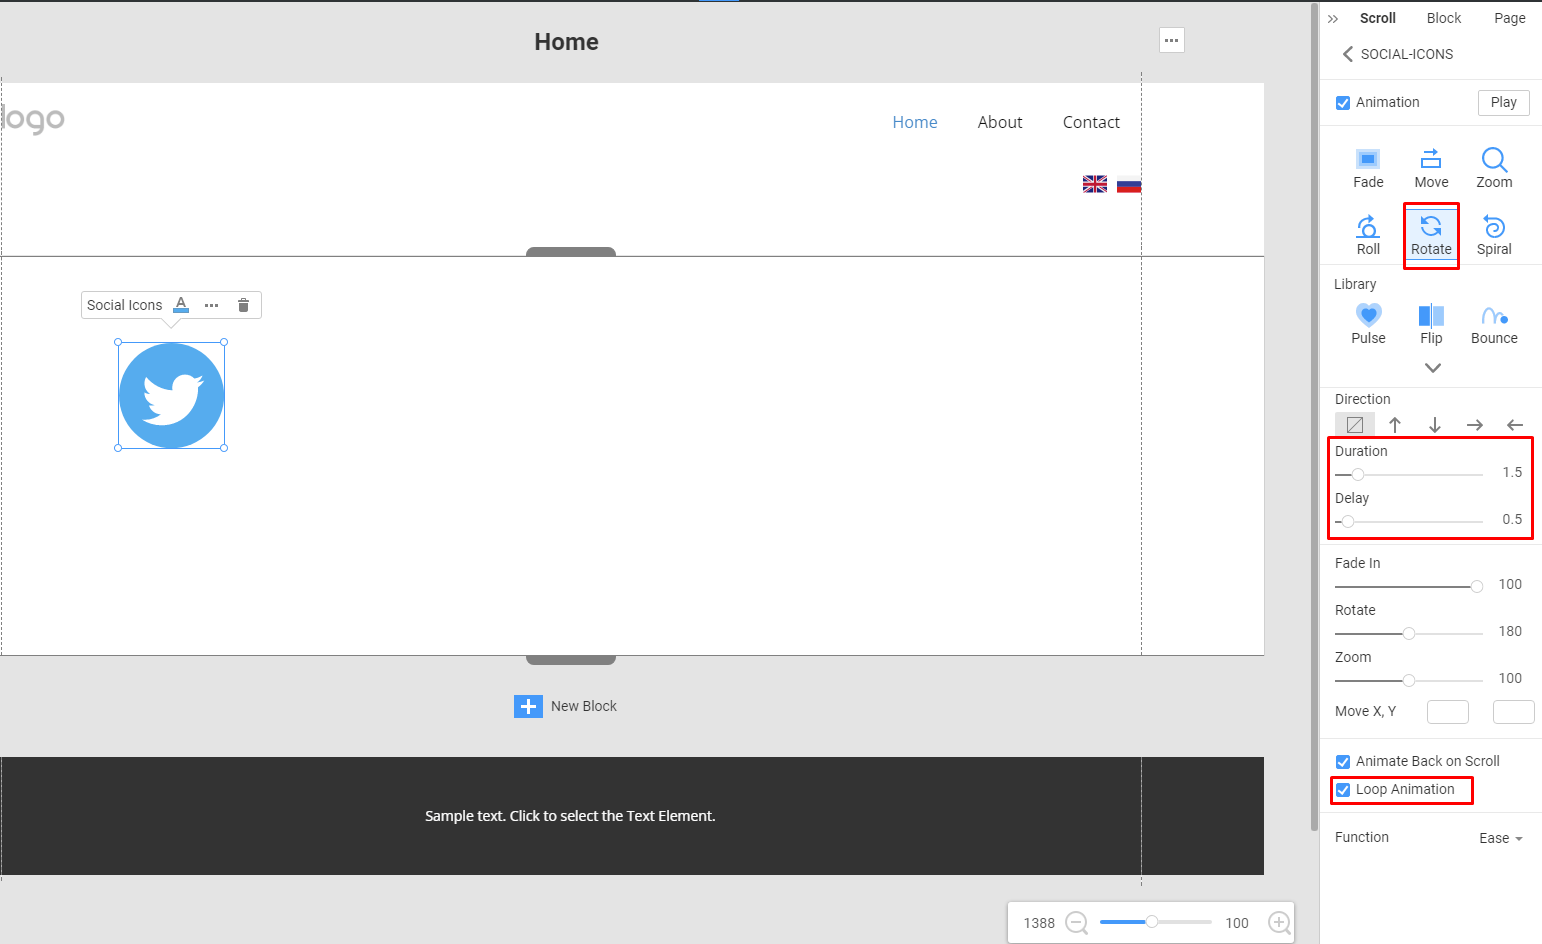Click the canvas zoom slider handle
The height and width of the screenshot is (944, 1542).
(1151, 922)
